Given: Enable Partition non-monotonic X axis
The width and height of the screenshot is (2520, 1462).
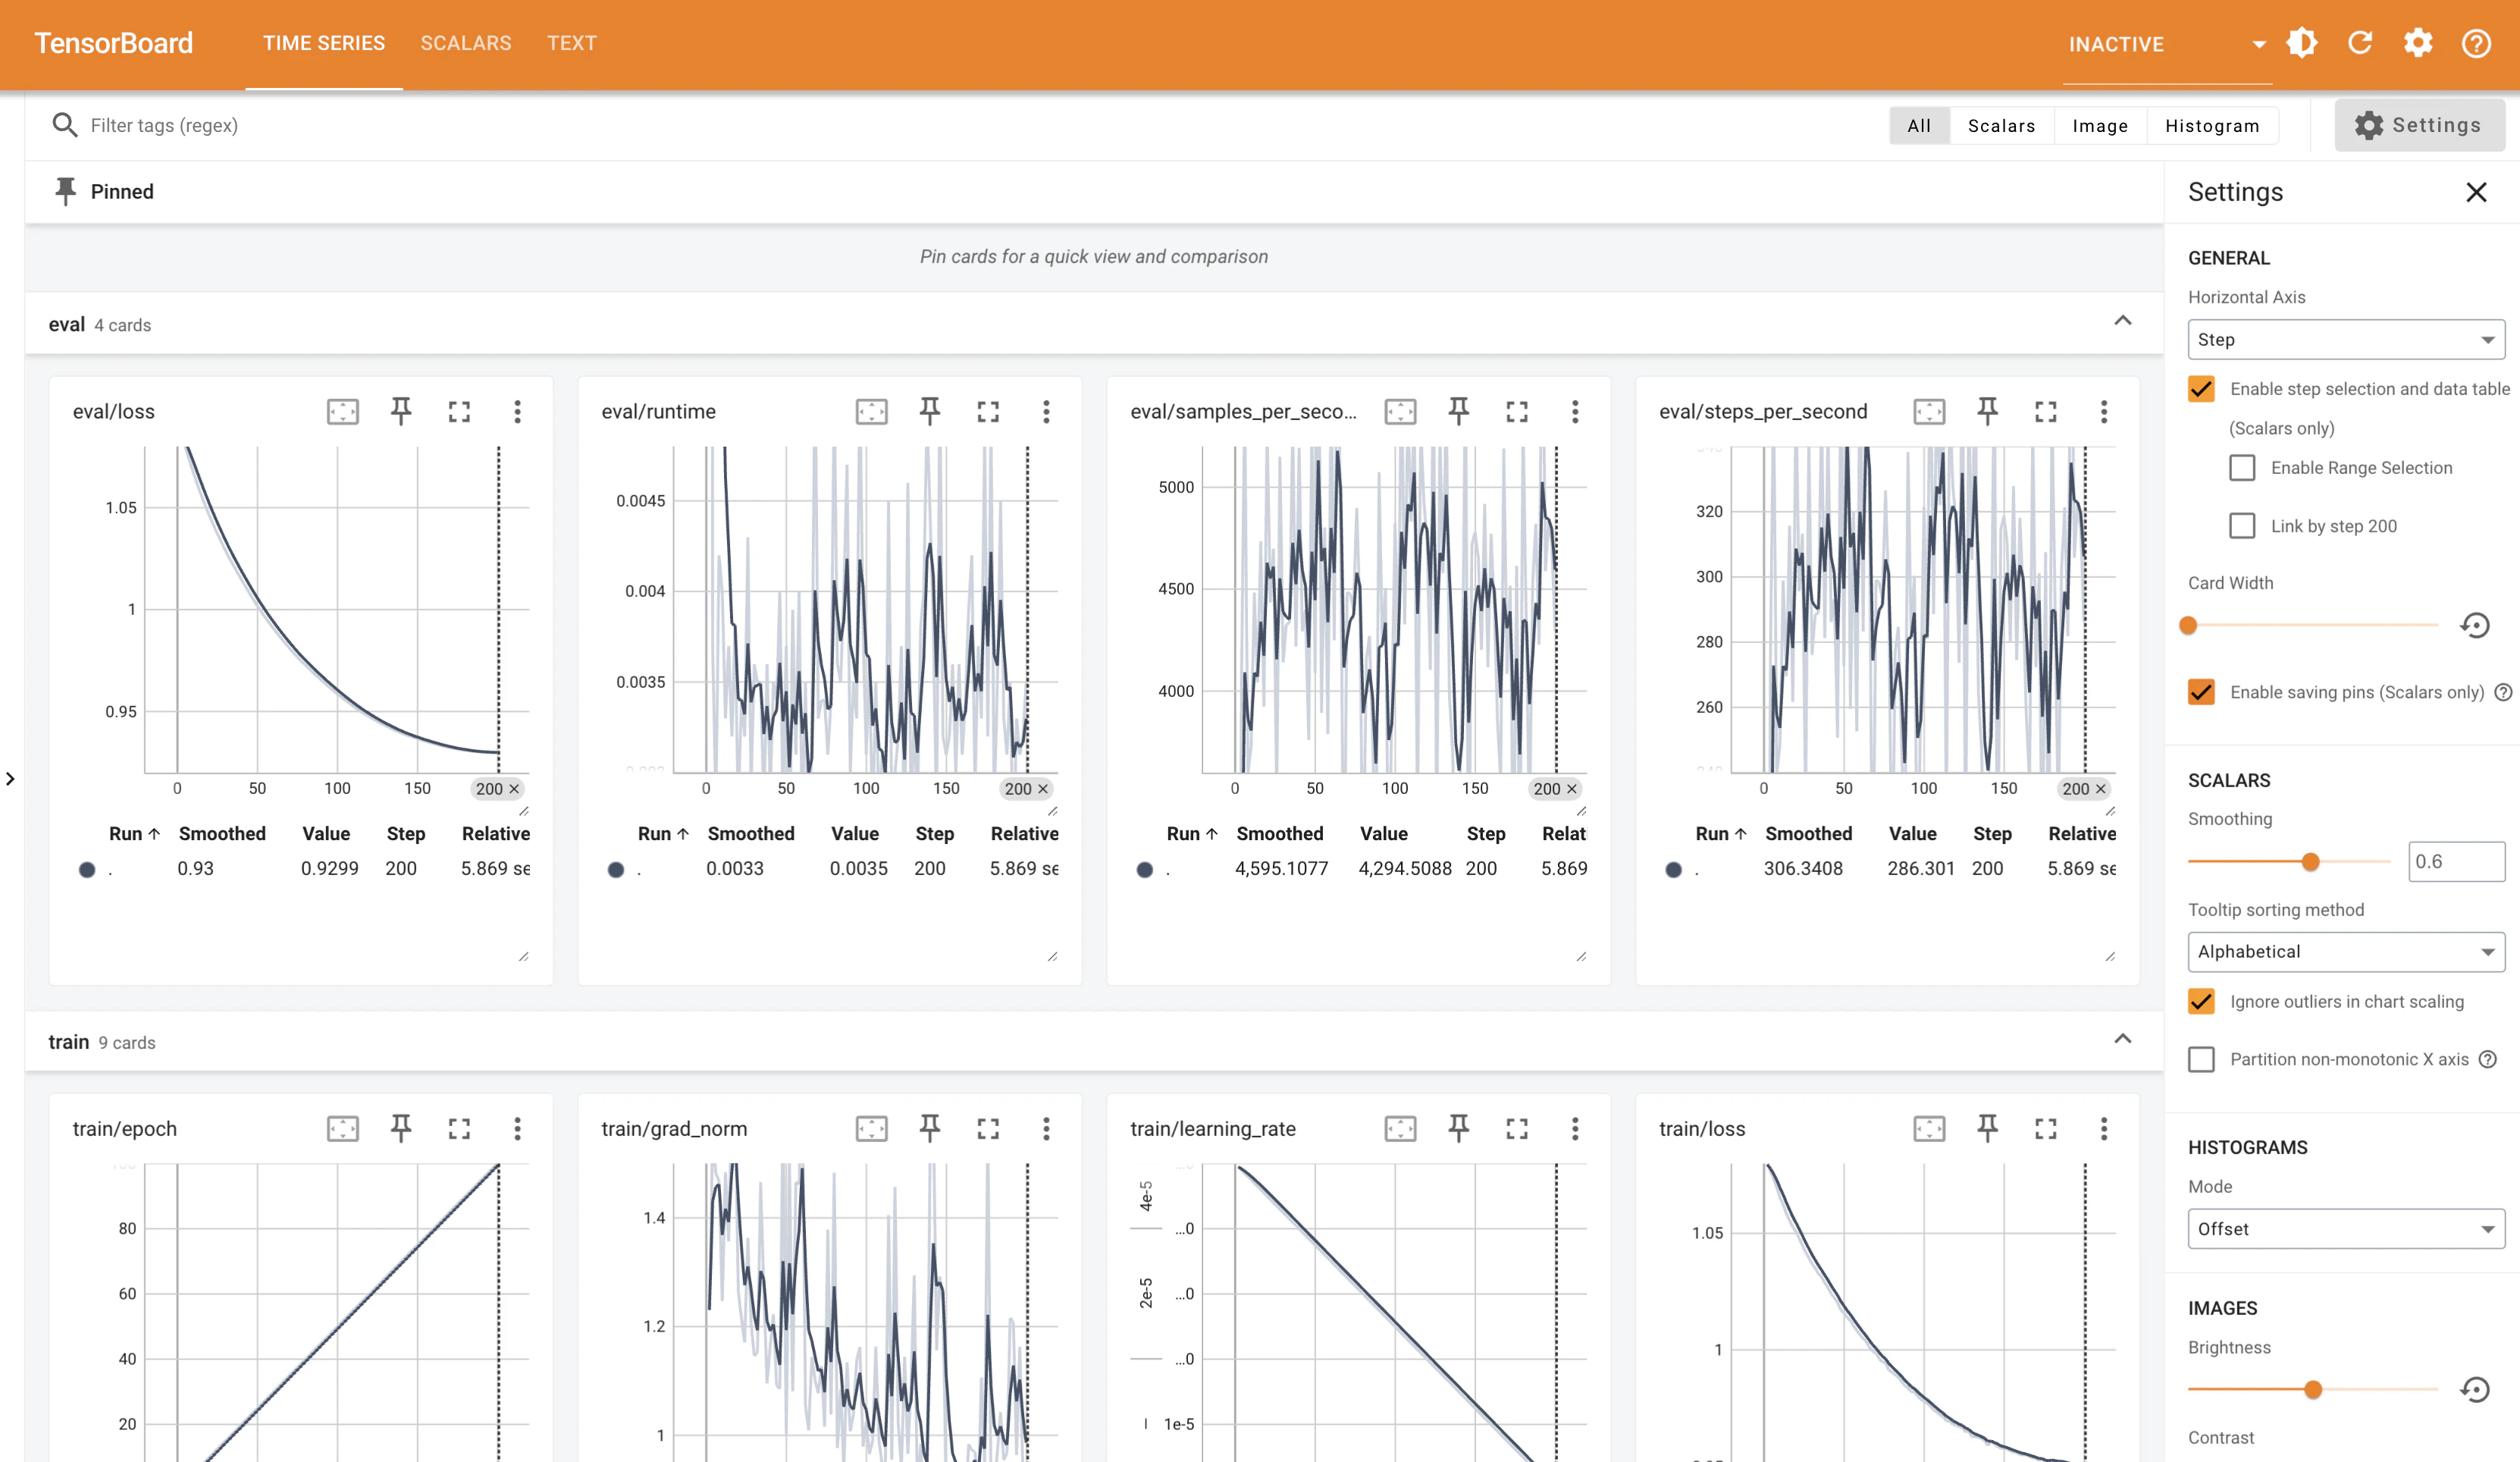Looking at the screenshot, I should [2201, 1059].
